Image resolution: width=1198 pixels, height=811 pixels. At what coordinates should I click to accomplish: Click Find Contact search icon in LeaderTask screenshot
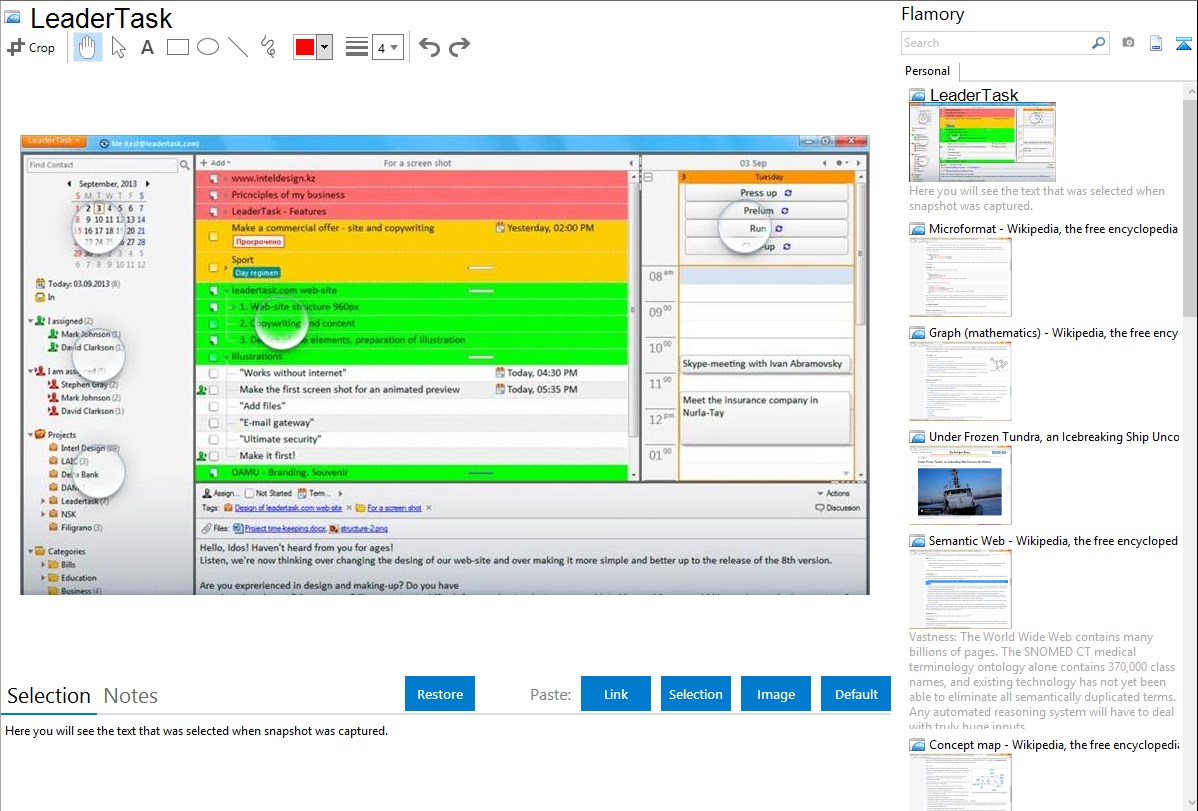pyautogui.click(x=184, y=164)
